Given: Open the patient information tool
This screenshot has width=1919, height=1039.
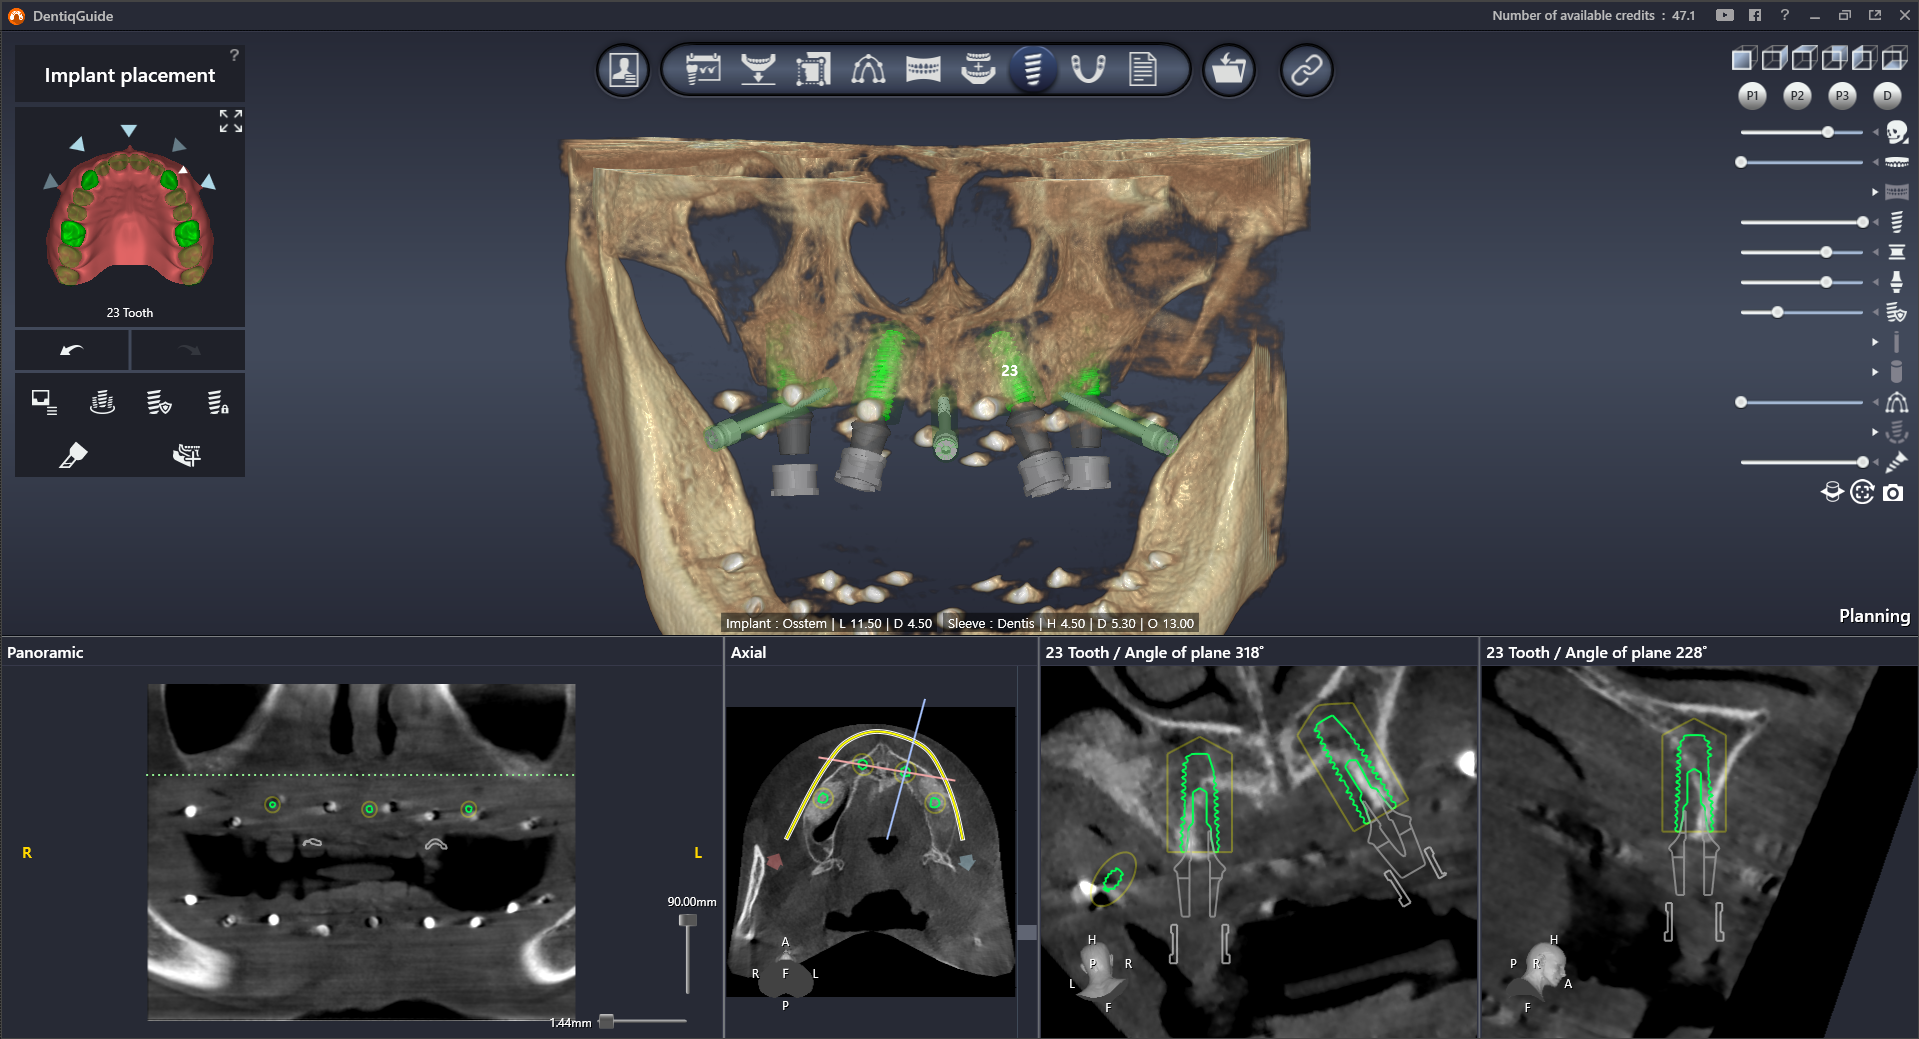Looking at the screenshot, I should [x=622, y=69].
